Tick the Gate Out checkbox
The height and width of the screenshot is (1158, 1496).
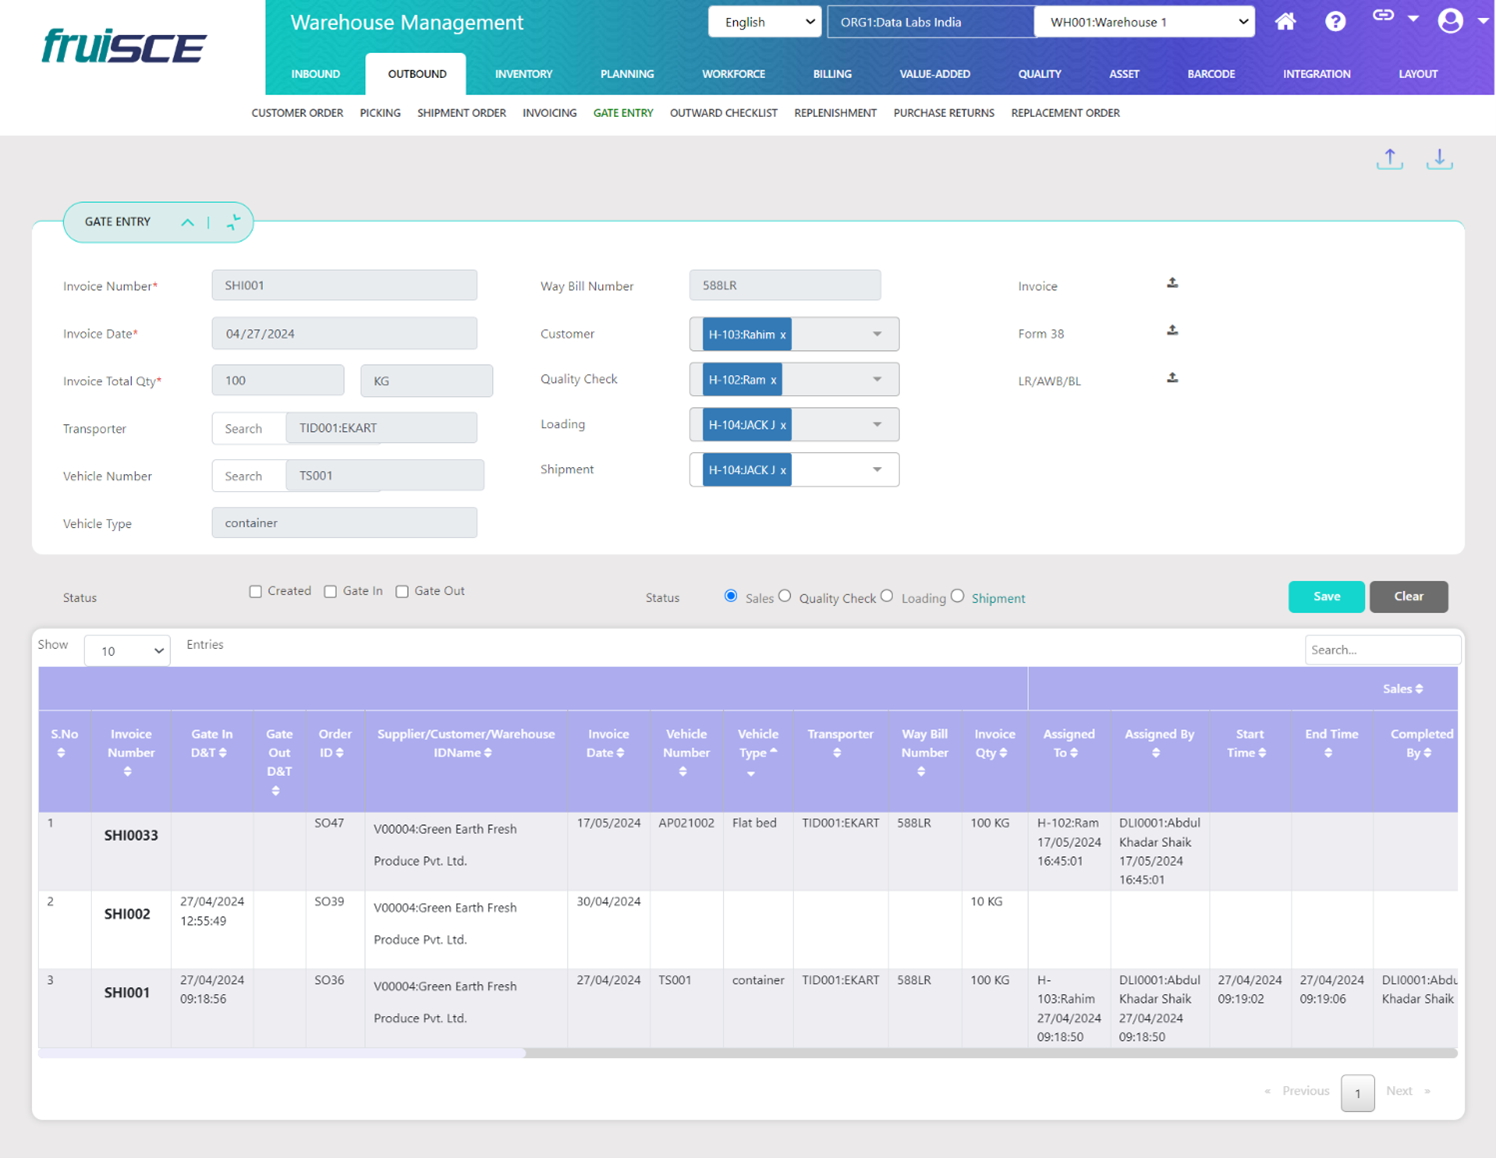coord(402,592)
